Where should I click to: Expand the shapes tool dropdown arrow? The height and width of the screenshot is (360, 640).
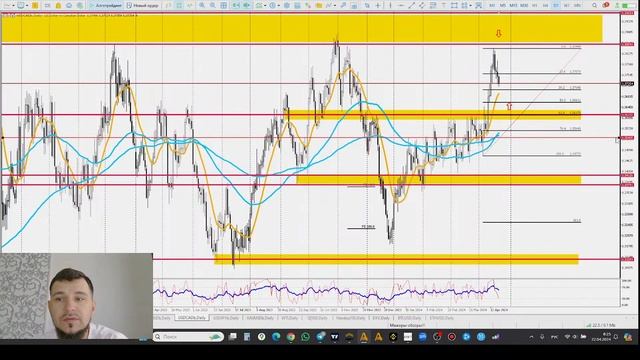tap(471, 6)
